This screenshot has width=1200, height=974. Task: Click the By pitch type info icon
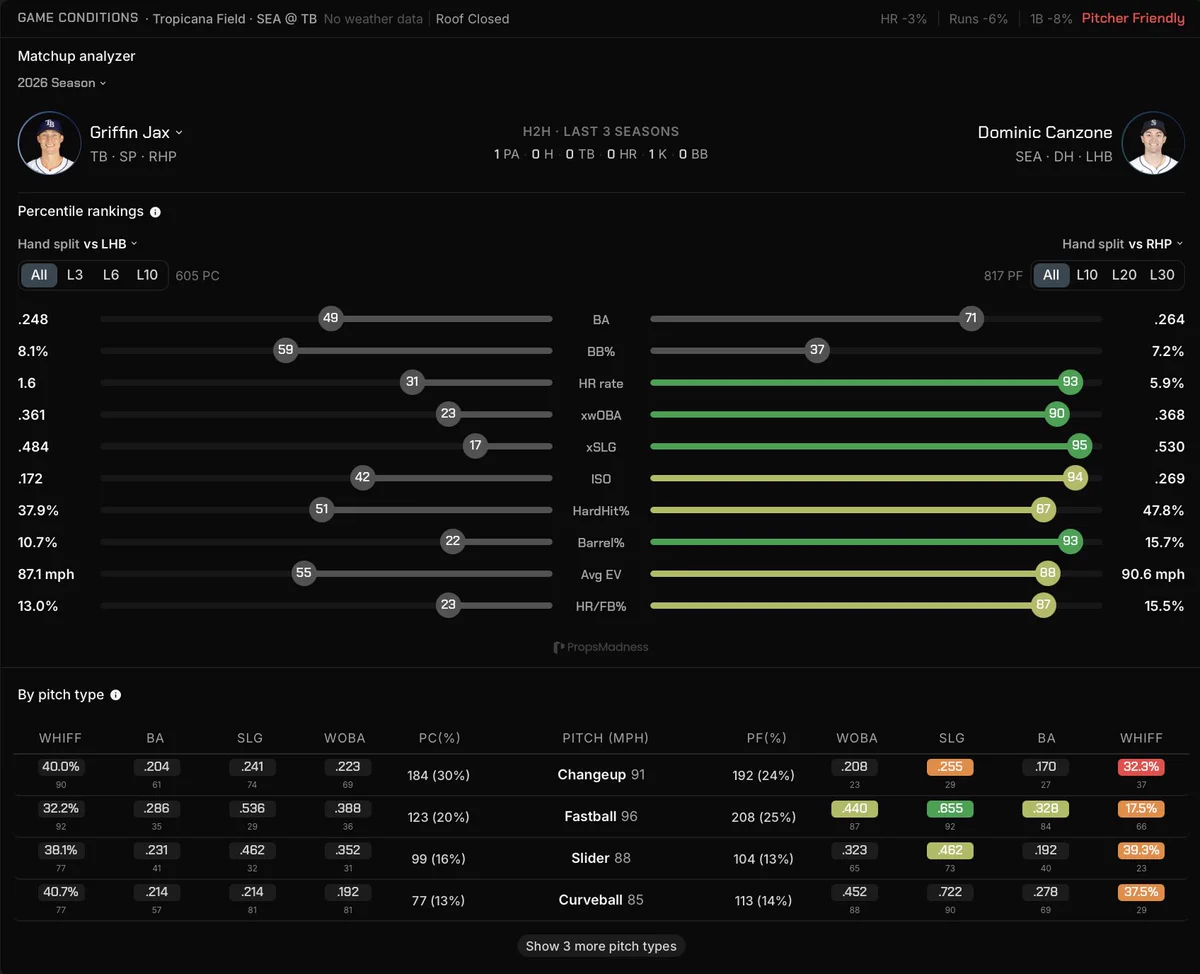click(115, 695)
